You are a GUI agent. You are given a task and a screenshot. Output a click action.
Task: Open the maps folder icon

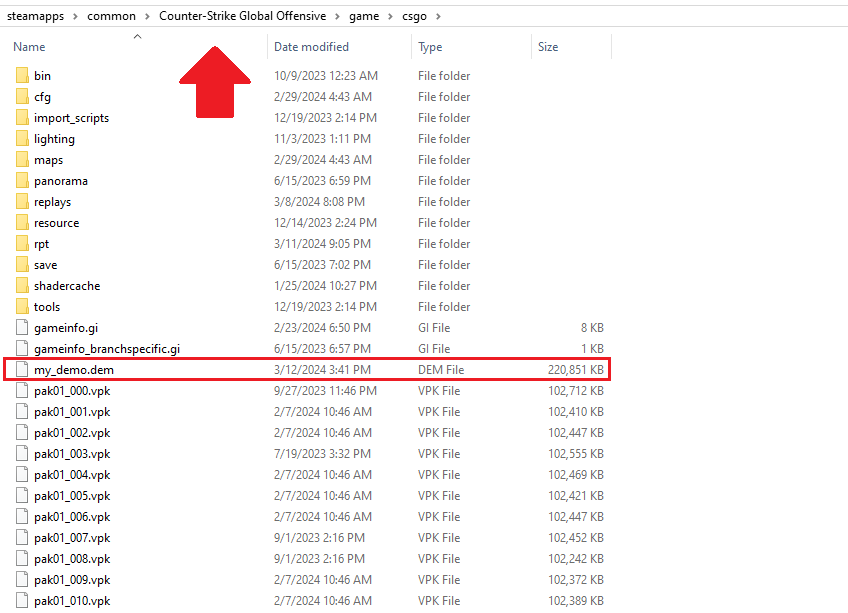point(21,159)
